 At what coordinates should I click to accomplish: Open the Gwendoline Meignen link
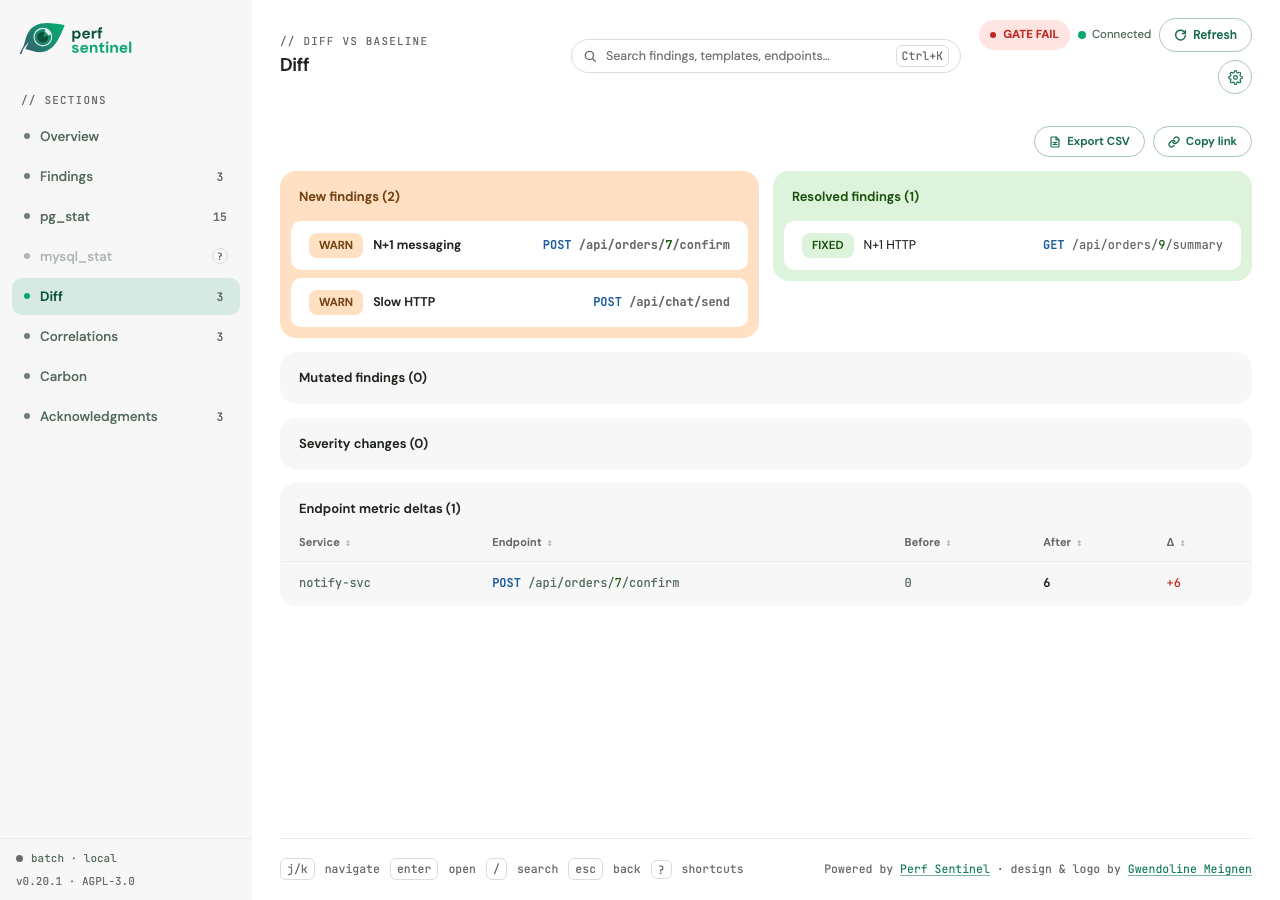1190,869
